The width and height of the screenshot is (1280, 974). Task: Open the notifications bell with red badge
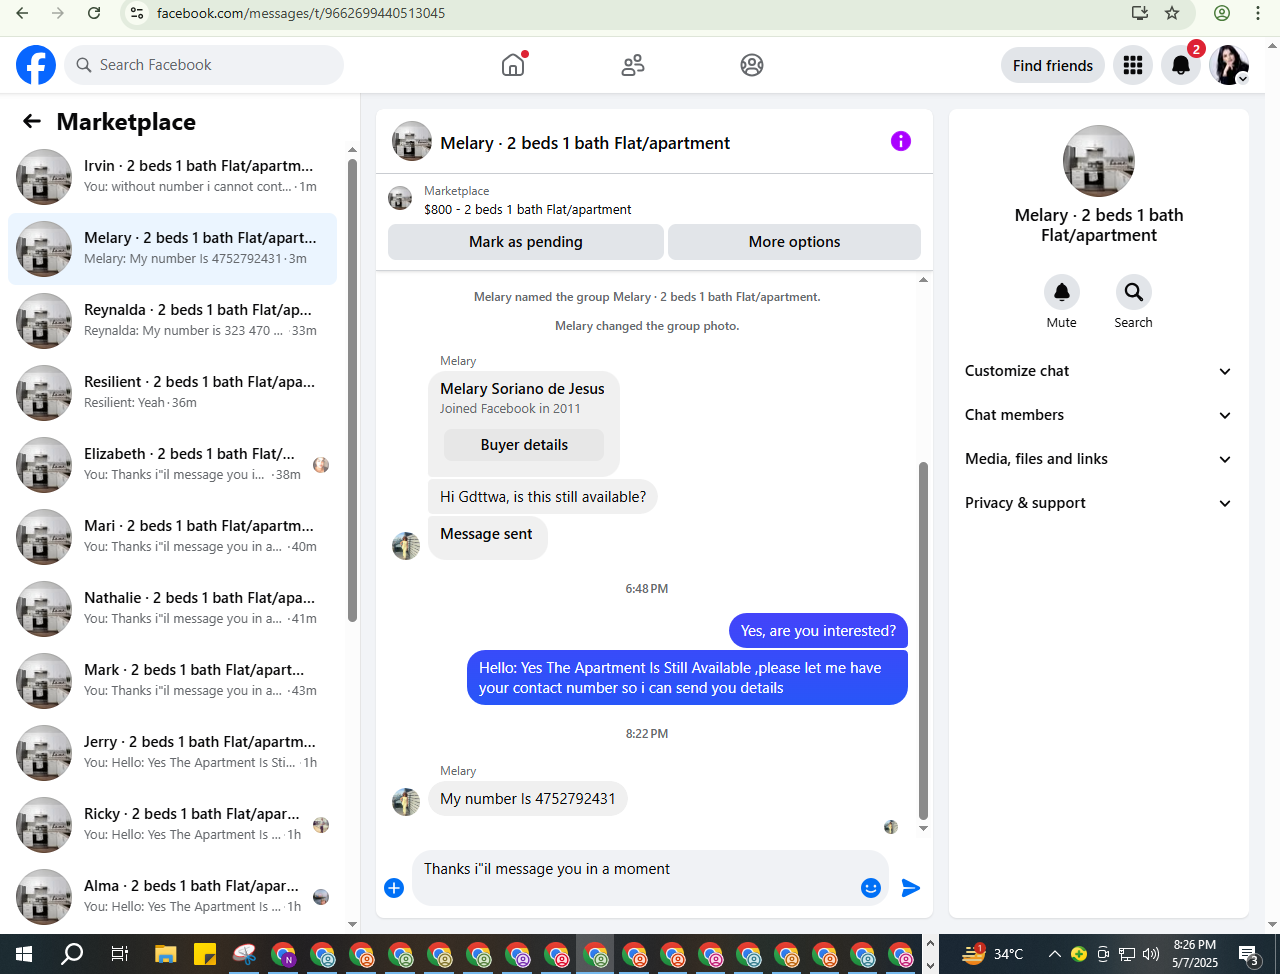click(x=1181, y=65)
